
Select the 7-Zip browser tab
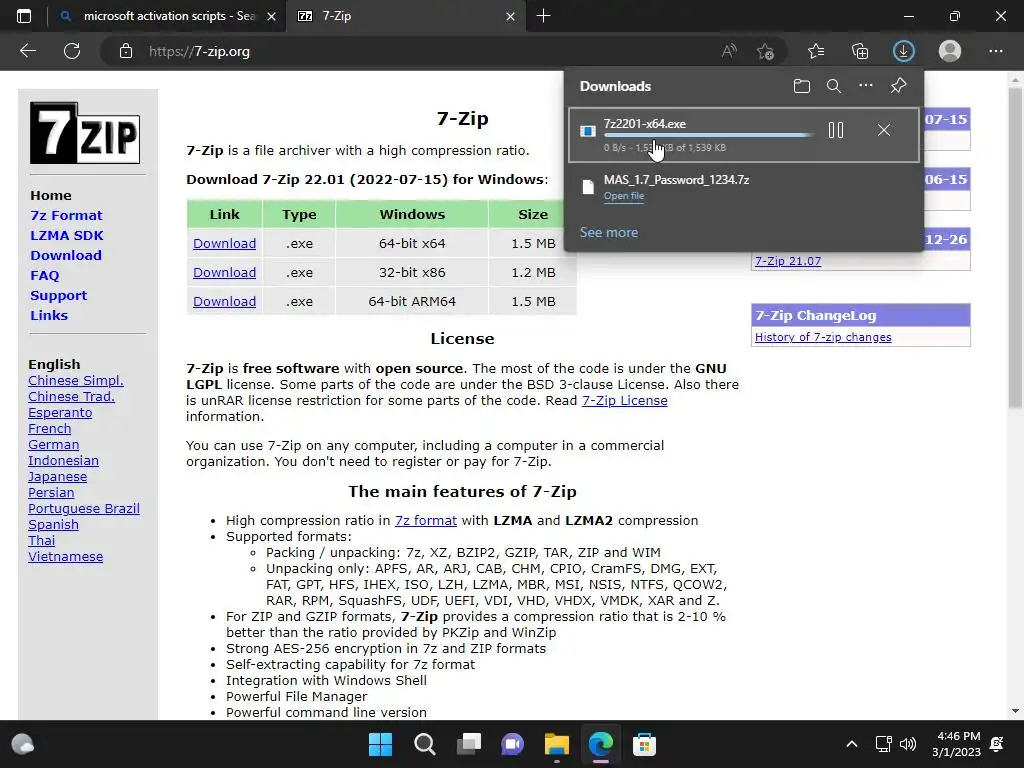pyautogui.click(x=405, y=16)
